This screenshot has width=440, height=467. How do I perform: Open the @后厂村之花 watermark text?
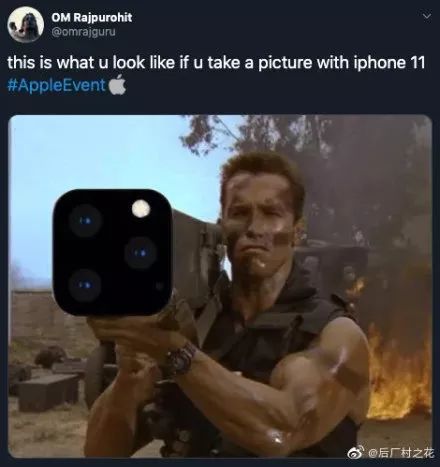click(401, 453)
